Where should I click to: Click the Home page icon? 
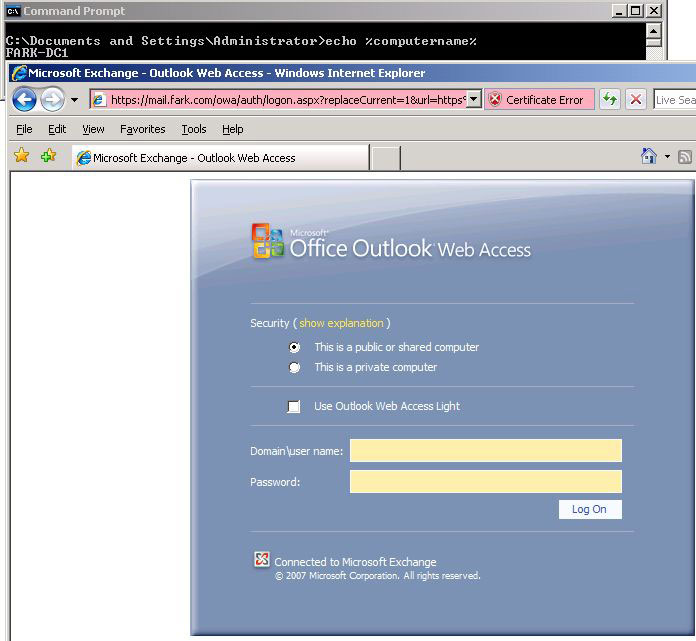pyautogui.click(x=649, y=157)
